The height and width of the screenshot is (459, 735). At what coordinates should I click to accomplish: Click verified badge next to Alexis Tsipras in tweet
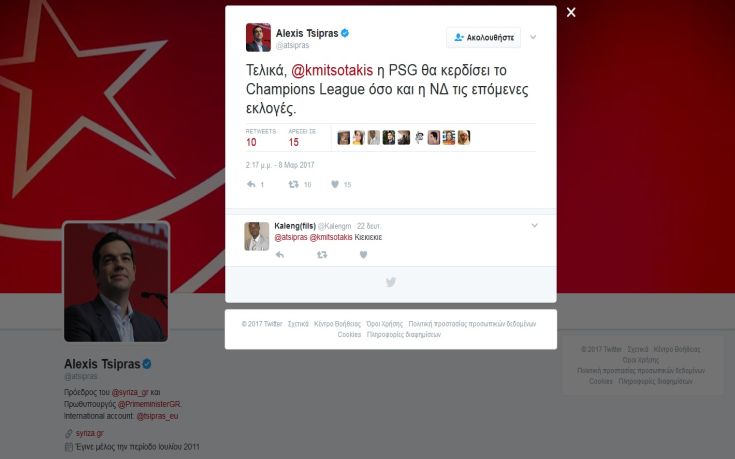point(345,33)
